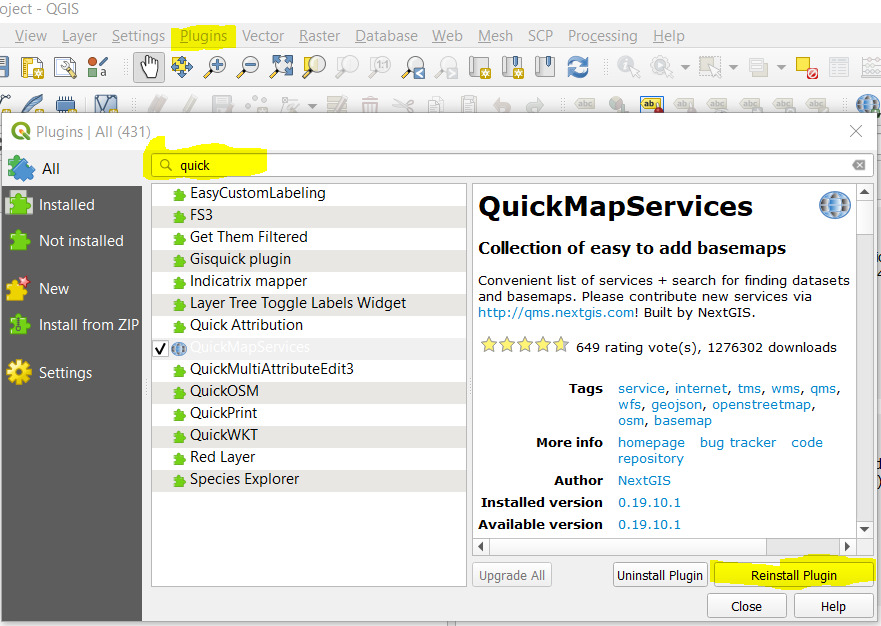Select the Identify Features tool
This screenshot has height=626, width=881.
click(x=628, y=67)
